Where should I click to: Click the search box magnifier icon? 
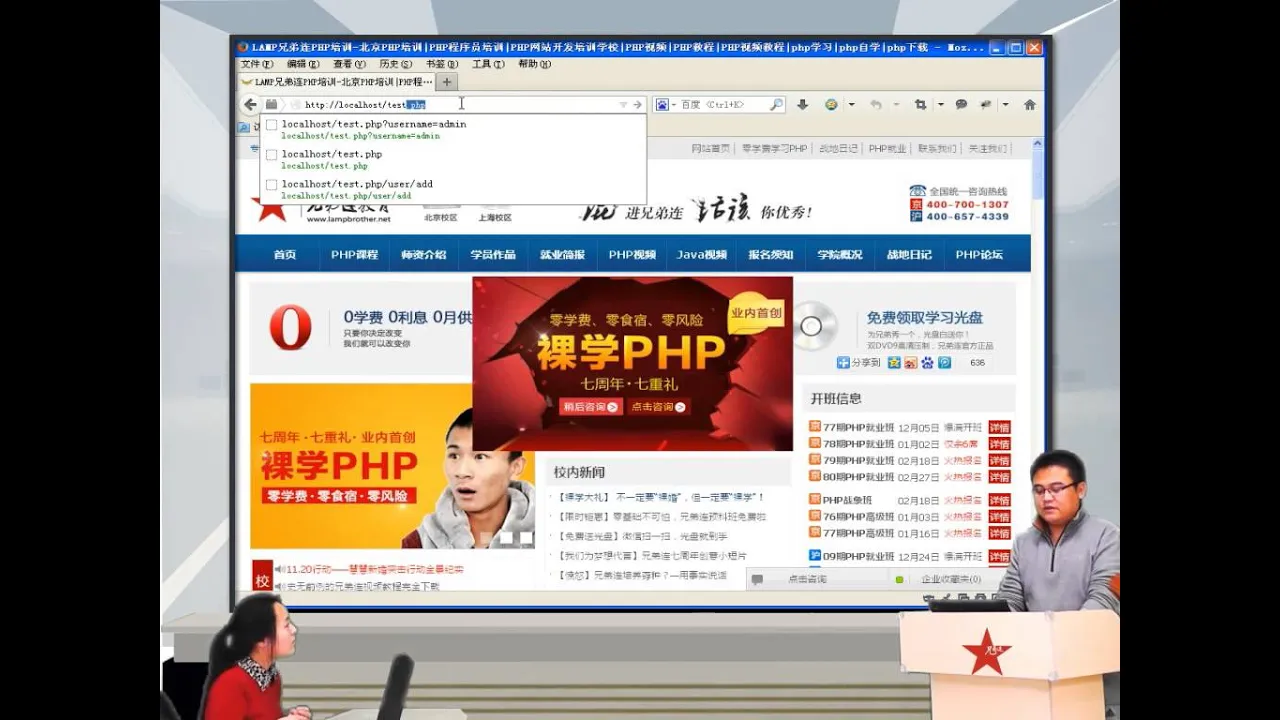pos(776,104)
